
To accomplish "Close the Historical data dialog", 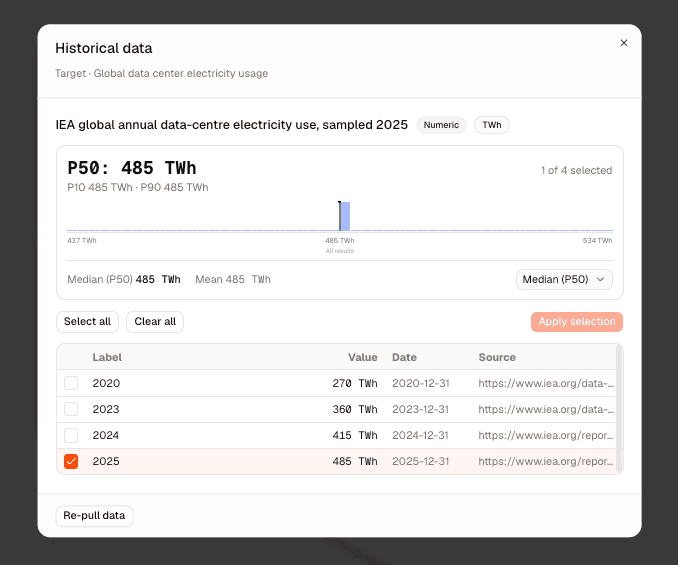I will point(624,43).
